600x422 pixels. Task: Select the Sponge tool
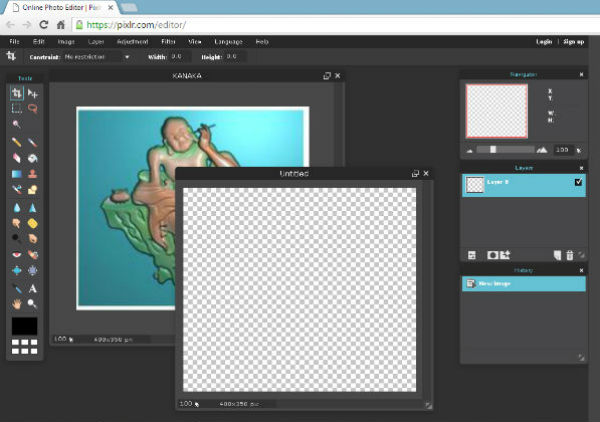coord(33,223)
